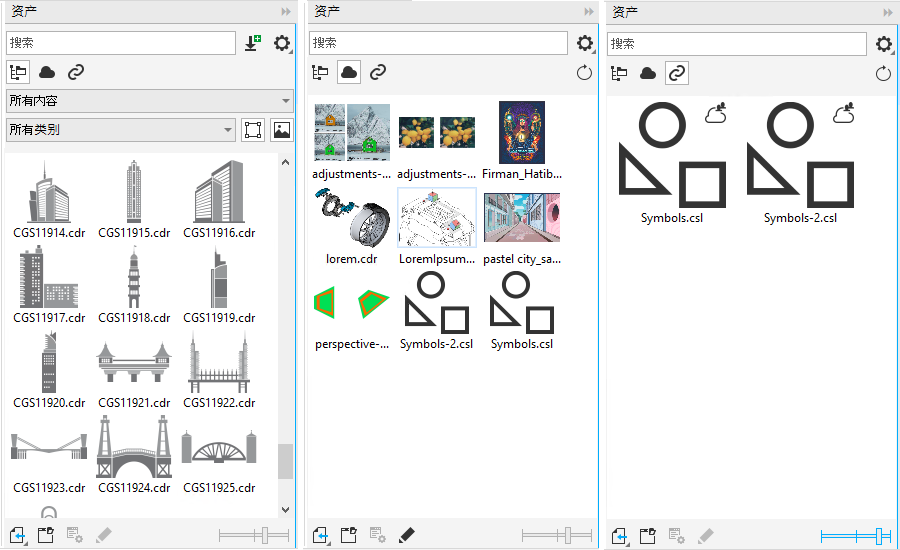Click the search field in the middle panel

coord(438,43)
